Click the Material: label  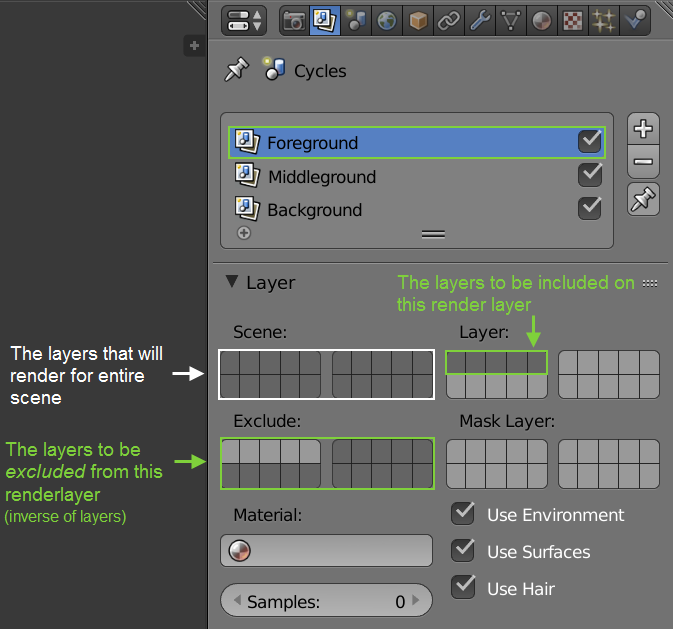tap(267, 515)
